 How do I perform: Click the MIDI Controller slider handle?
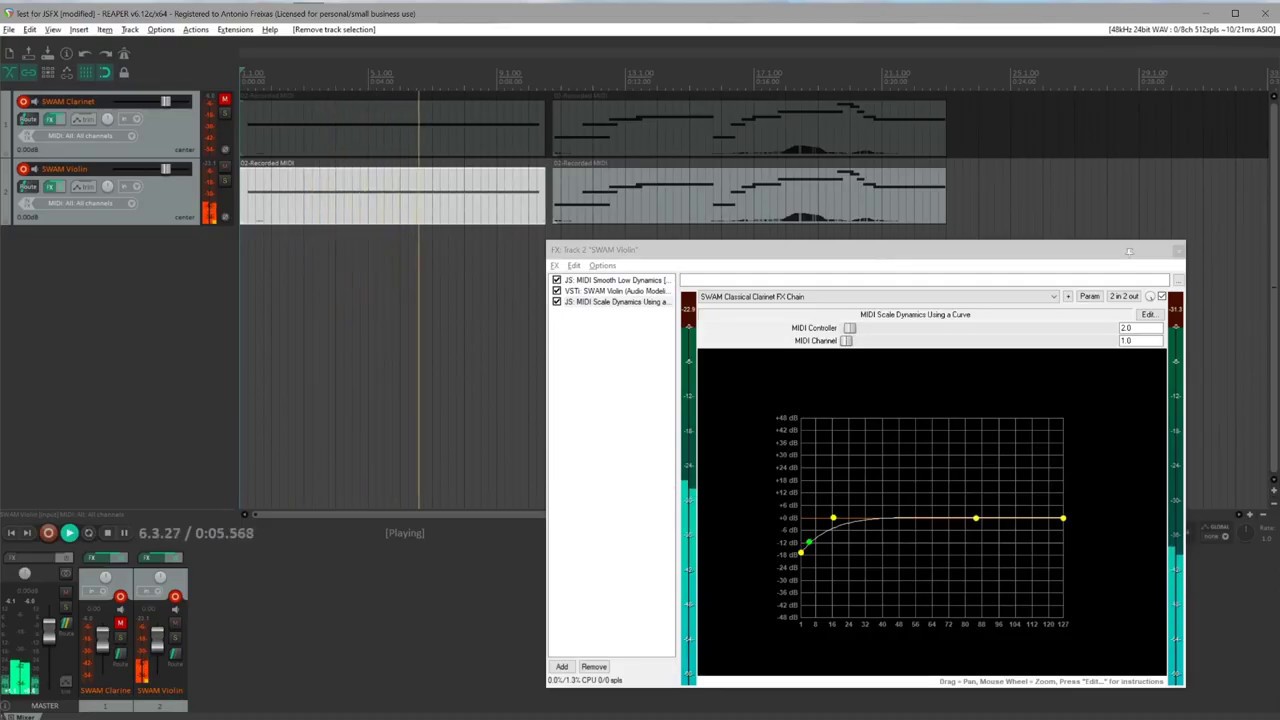click(850, 328)
